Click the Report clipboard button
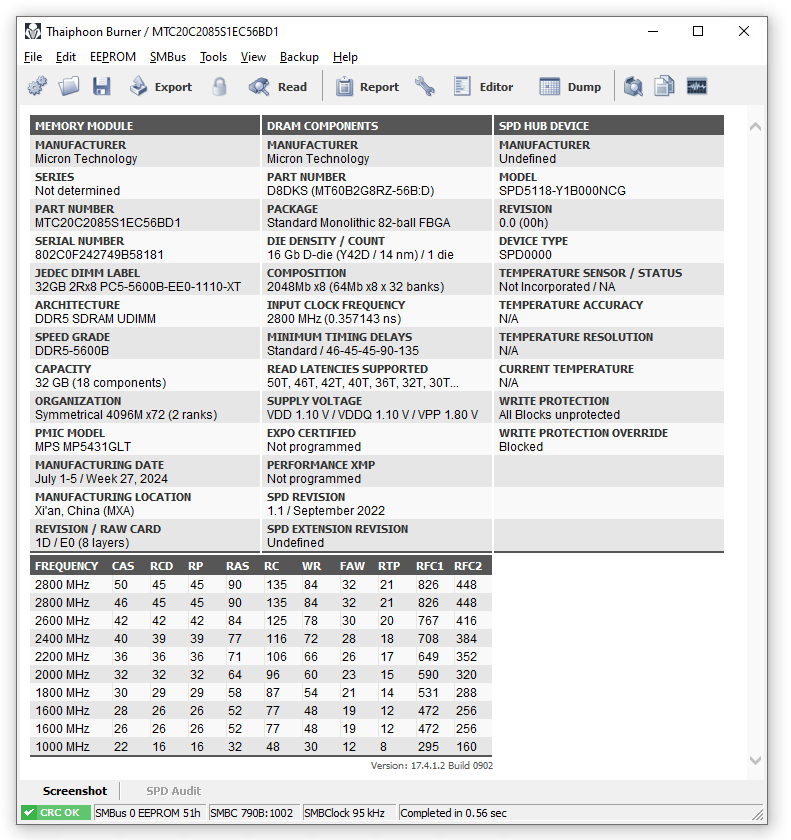Screen dimensions: 791x840 tap(367, 86)
